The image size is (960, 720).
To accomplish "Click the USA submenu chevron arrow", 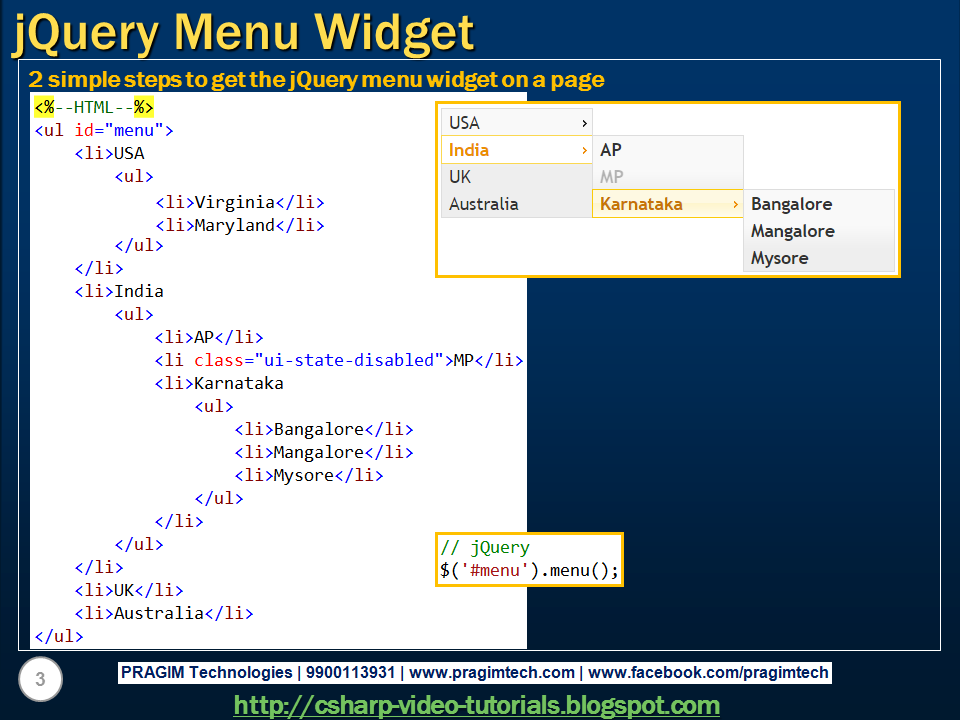I will (583, 122).
